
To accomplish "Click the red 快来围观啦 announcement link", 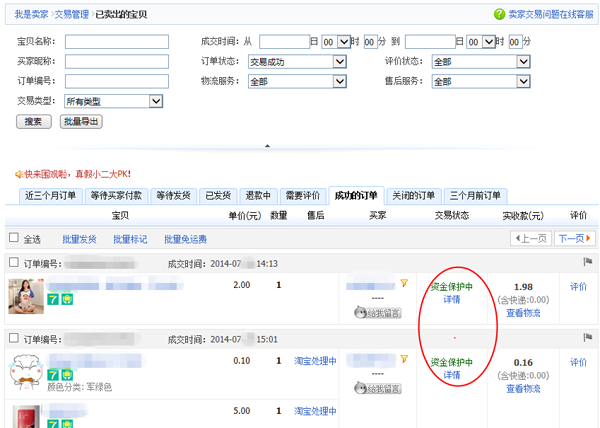I will 78,174.
